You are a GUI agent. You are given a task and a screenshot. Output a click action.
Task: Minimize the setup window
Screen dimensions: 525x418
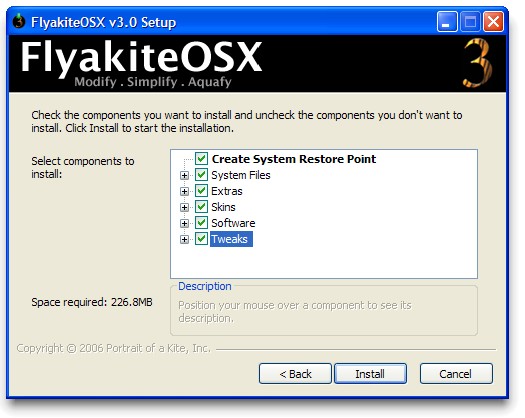[447, 22]
